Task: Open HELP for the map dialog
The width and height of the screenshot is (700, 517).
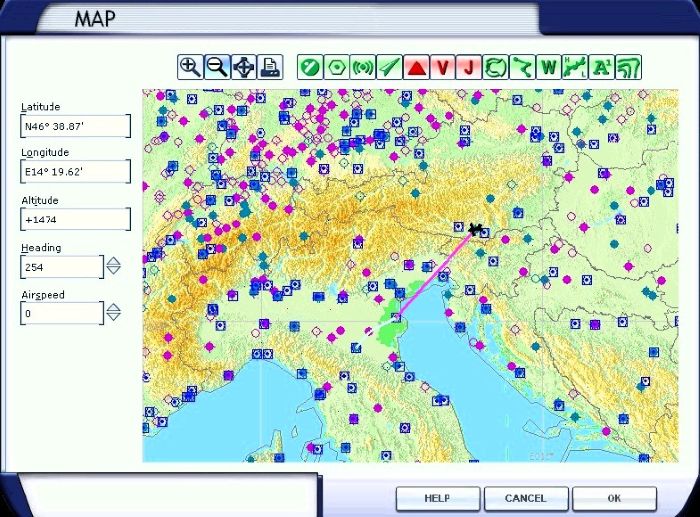Action: (437, 498)
